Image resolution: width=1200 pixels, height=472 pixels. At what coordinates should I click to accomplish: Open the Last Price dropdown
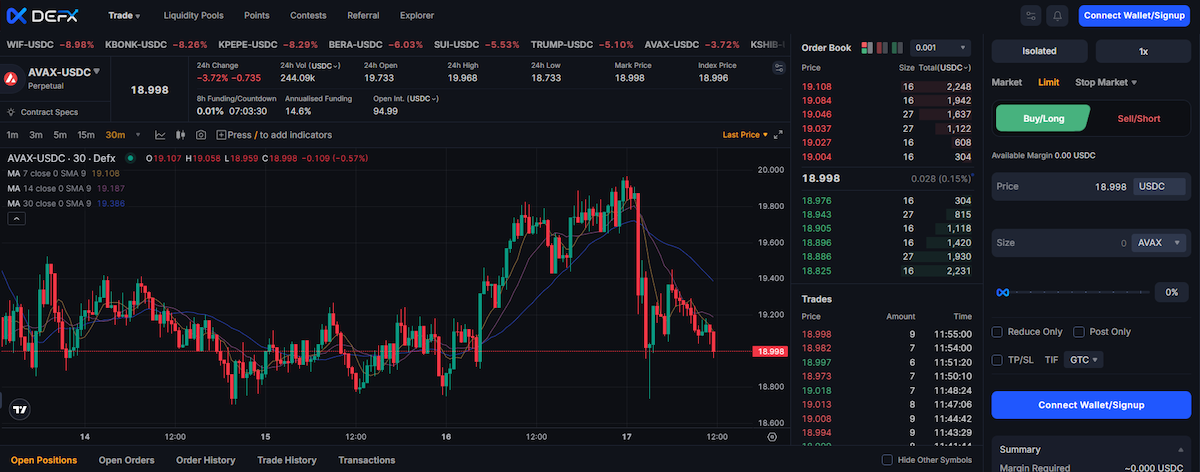pyautogui.click(x=745, y=134)
